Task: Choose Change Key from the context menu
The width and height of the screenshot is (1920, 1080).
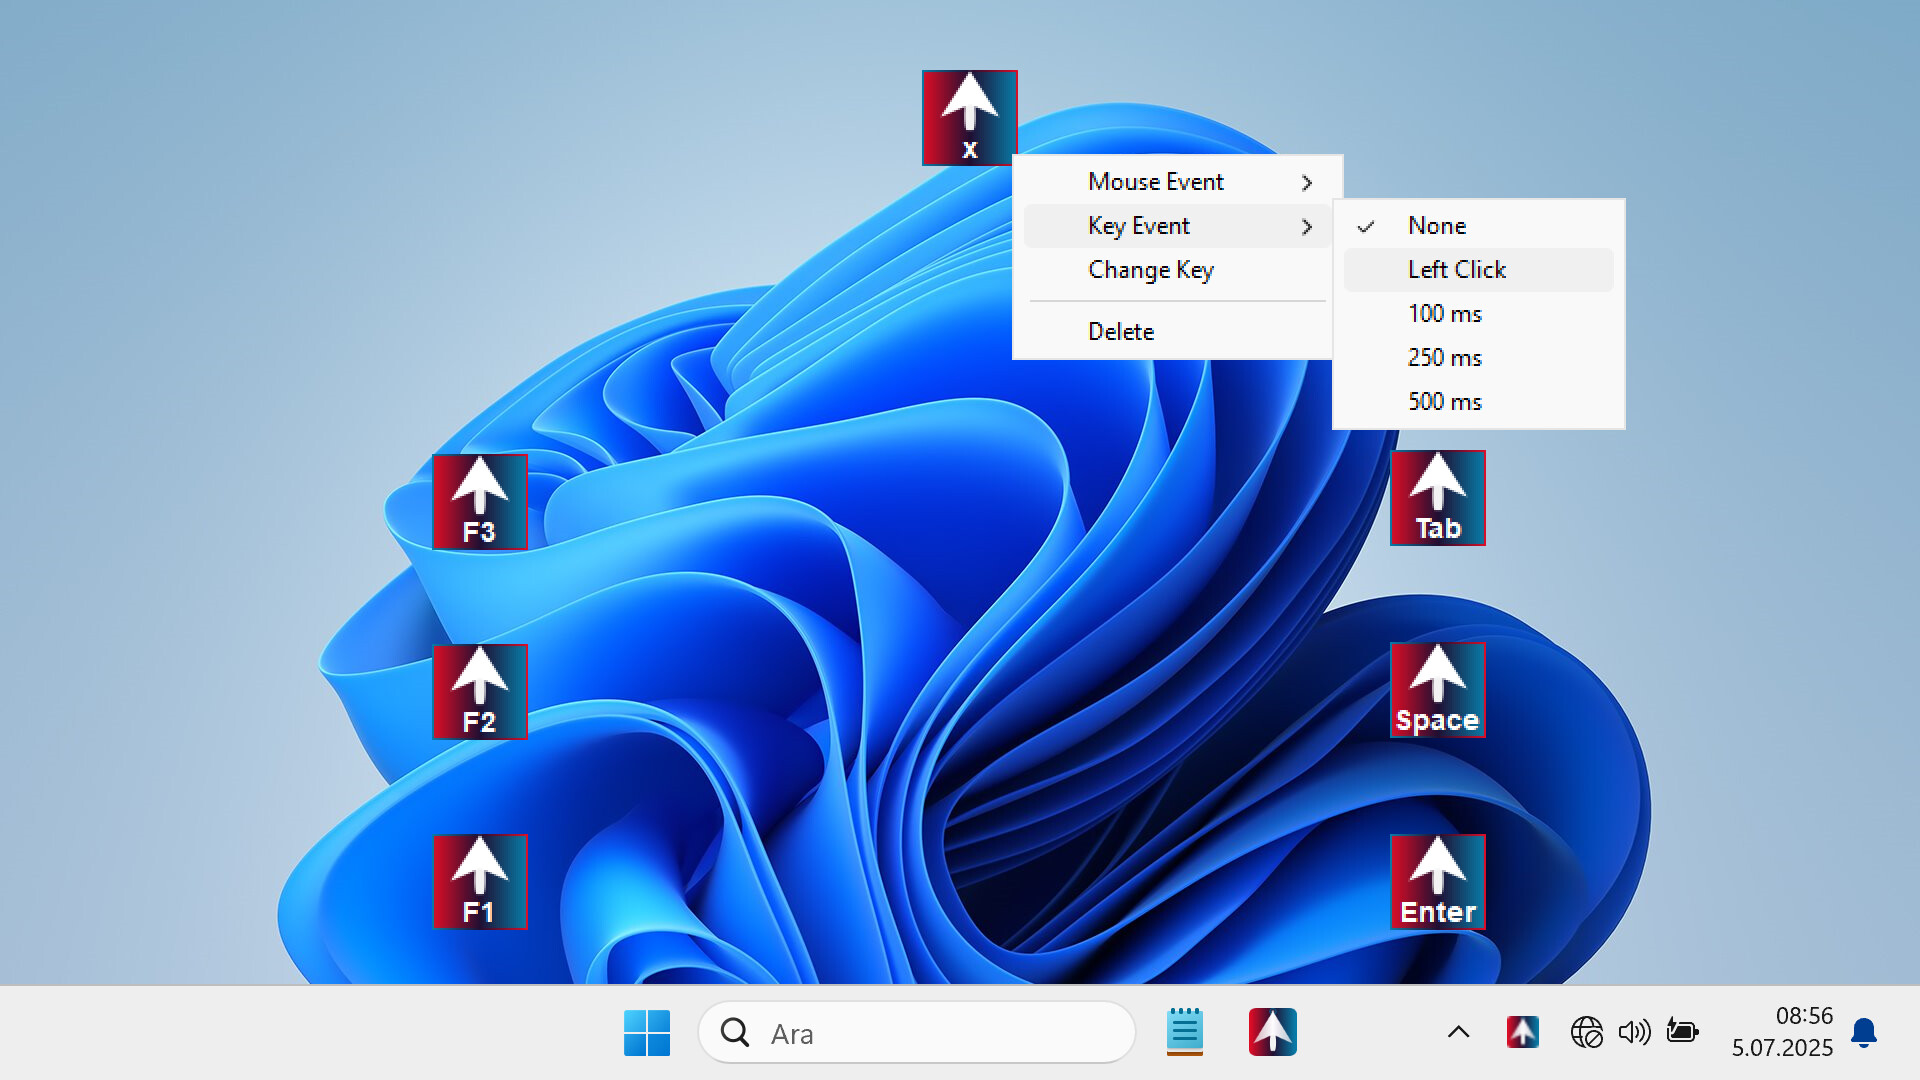Action: coord(1151,270)
